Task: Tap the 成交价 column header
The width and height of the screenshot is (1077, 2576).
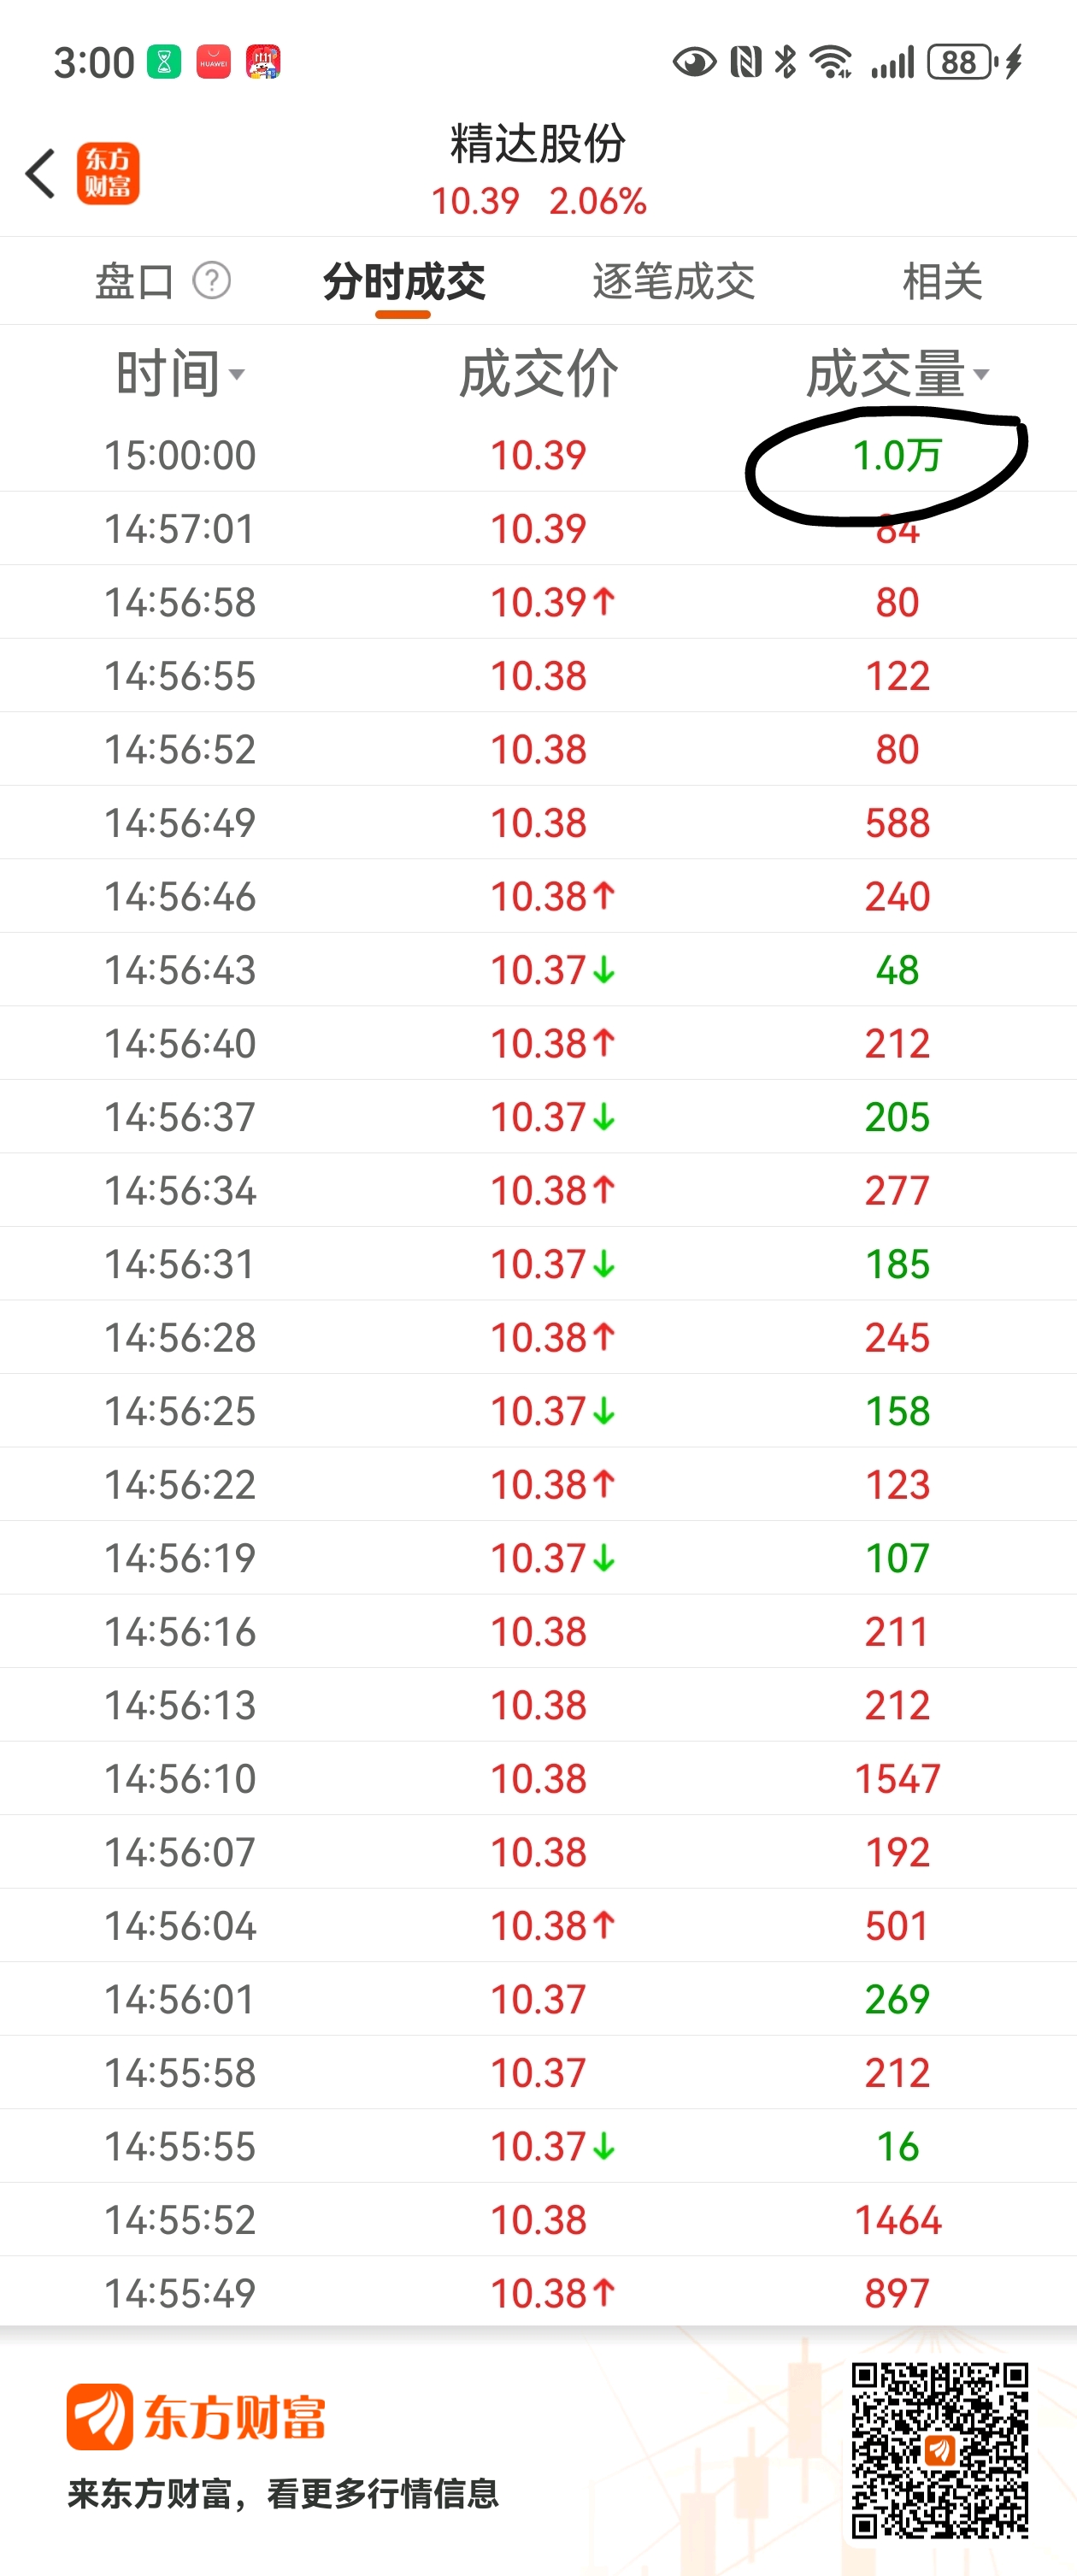Action: pos(538,374)
